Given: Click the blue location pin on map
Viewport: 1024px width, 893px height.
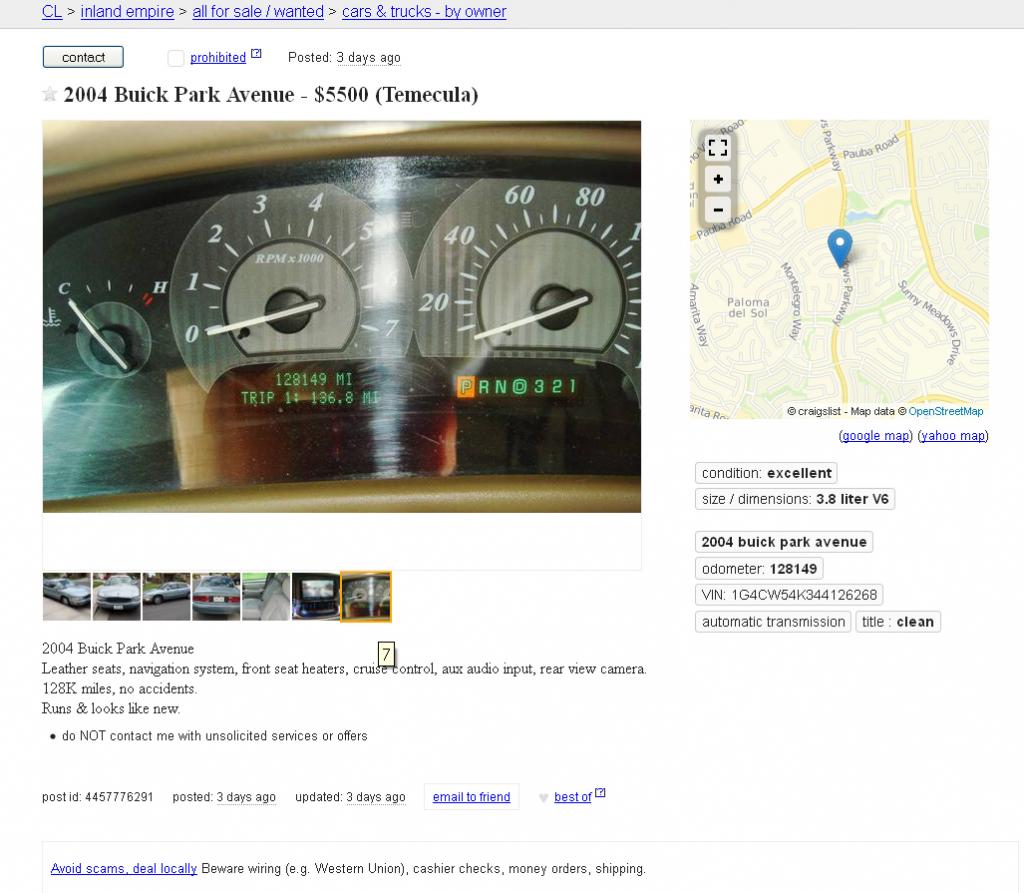Looking at the screenshot, I should pos(840,248).
